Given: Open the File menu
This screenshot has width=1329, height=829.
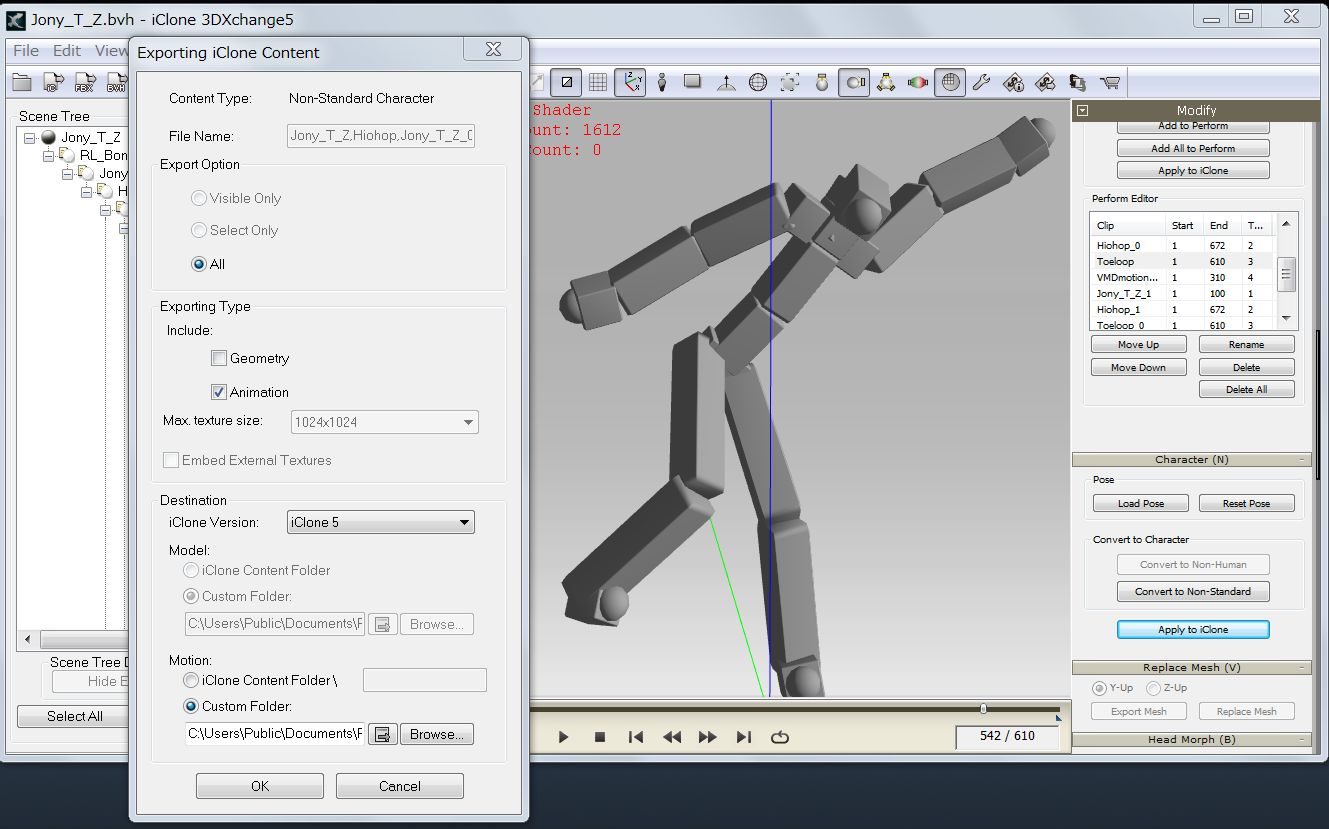Looking at the screenshot, I should (x=26, y=50).
